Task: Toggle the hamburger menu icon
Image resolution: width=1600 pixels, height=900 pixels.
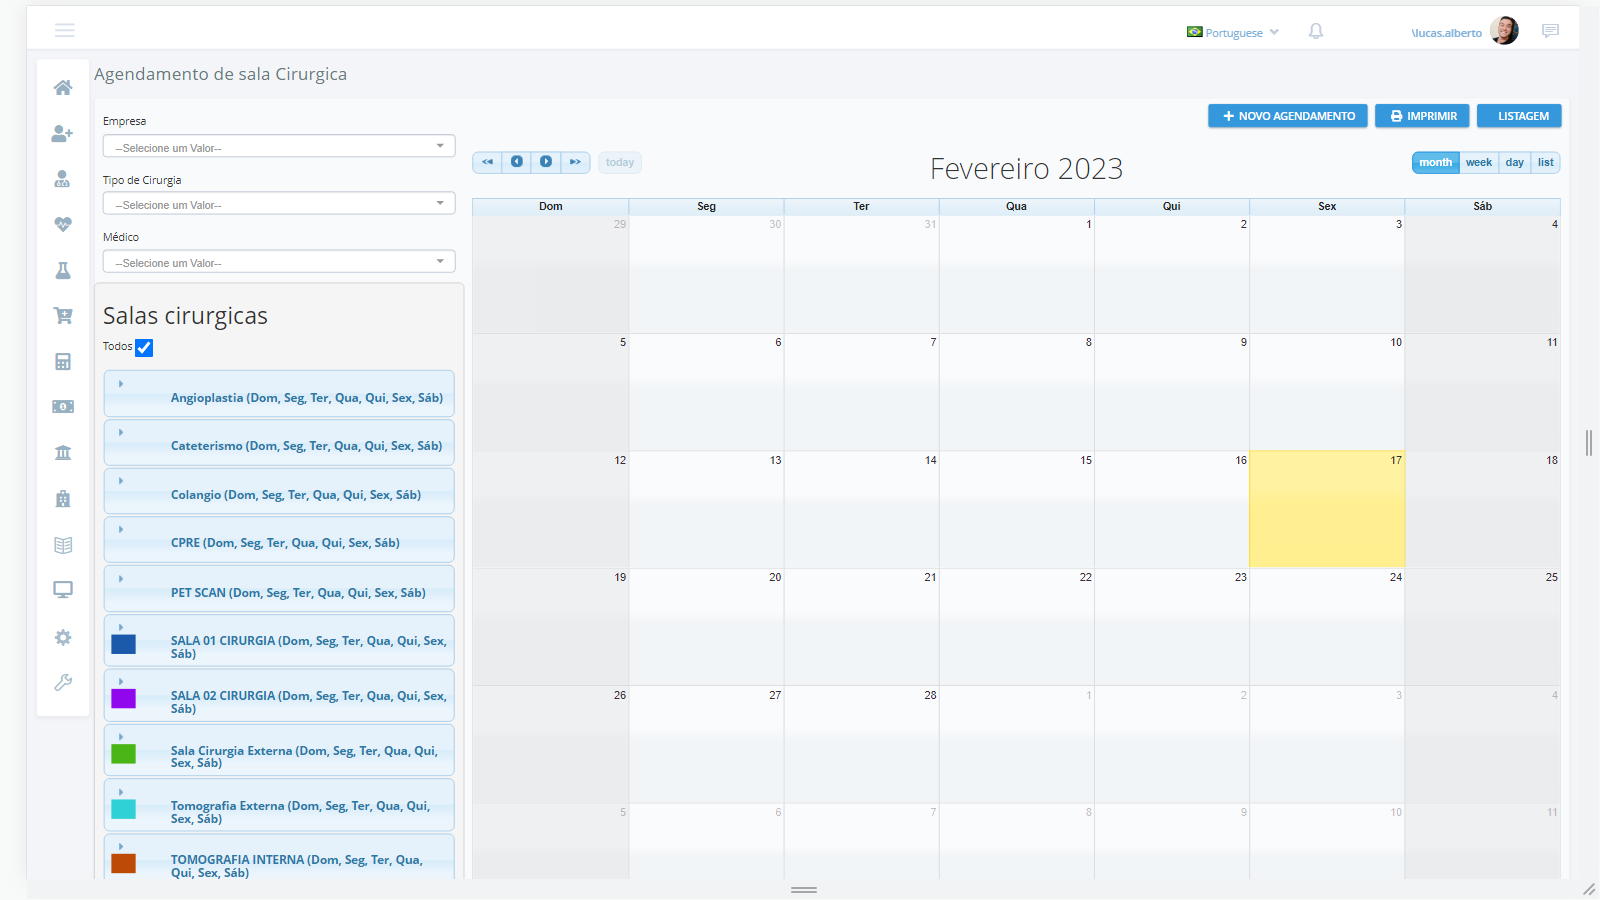Action: [65, 31]
